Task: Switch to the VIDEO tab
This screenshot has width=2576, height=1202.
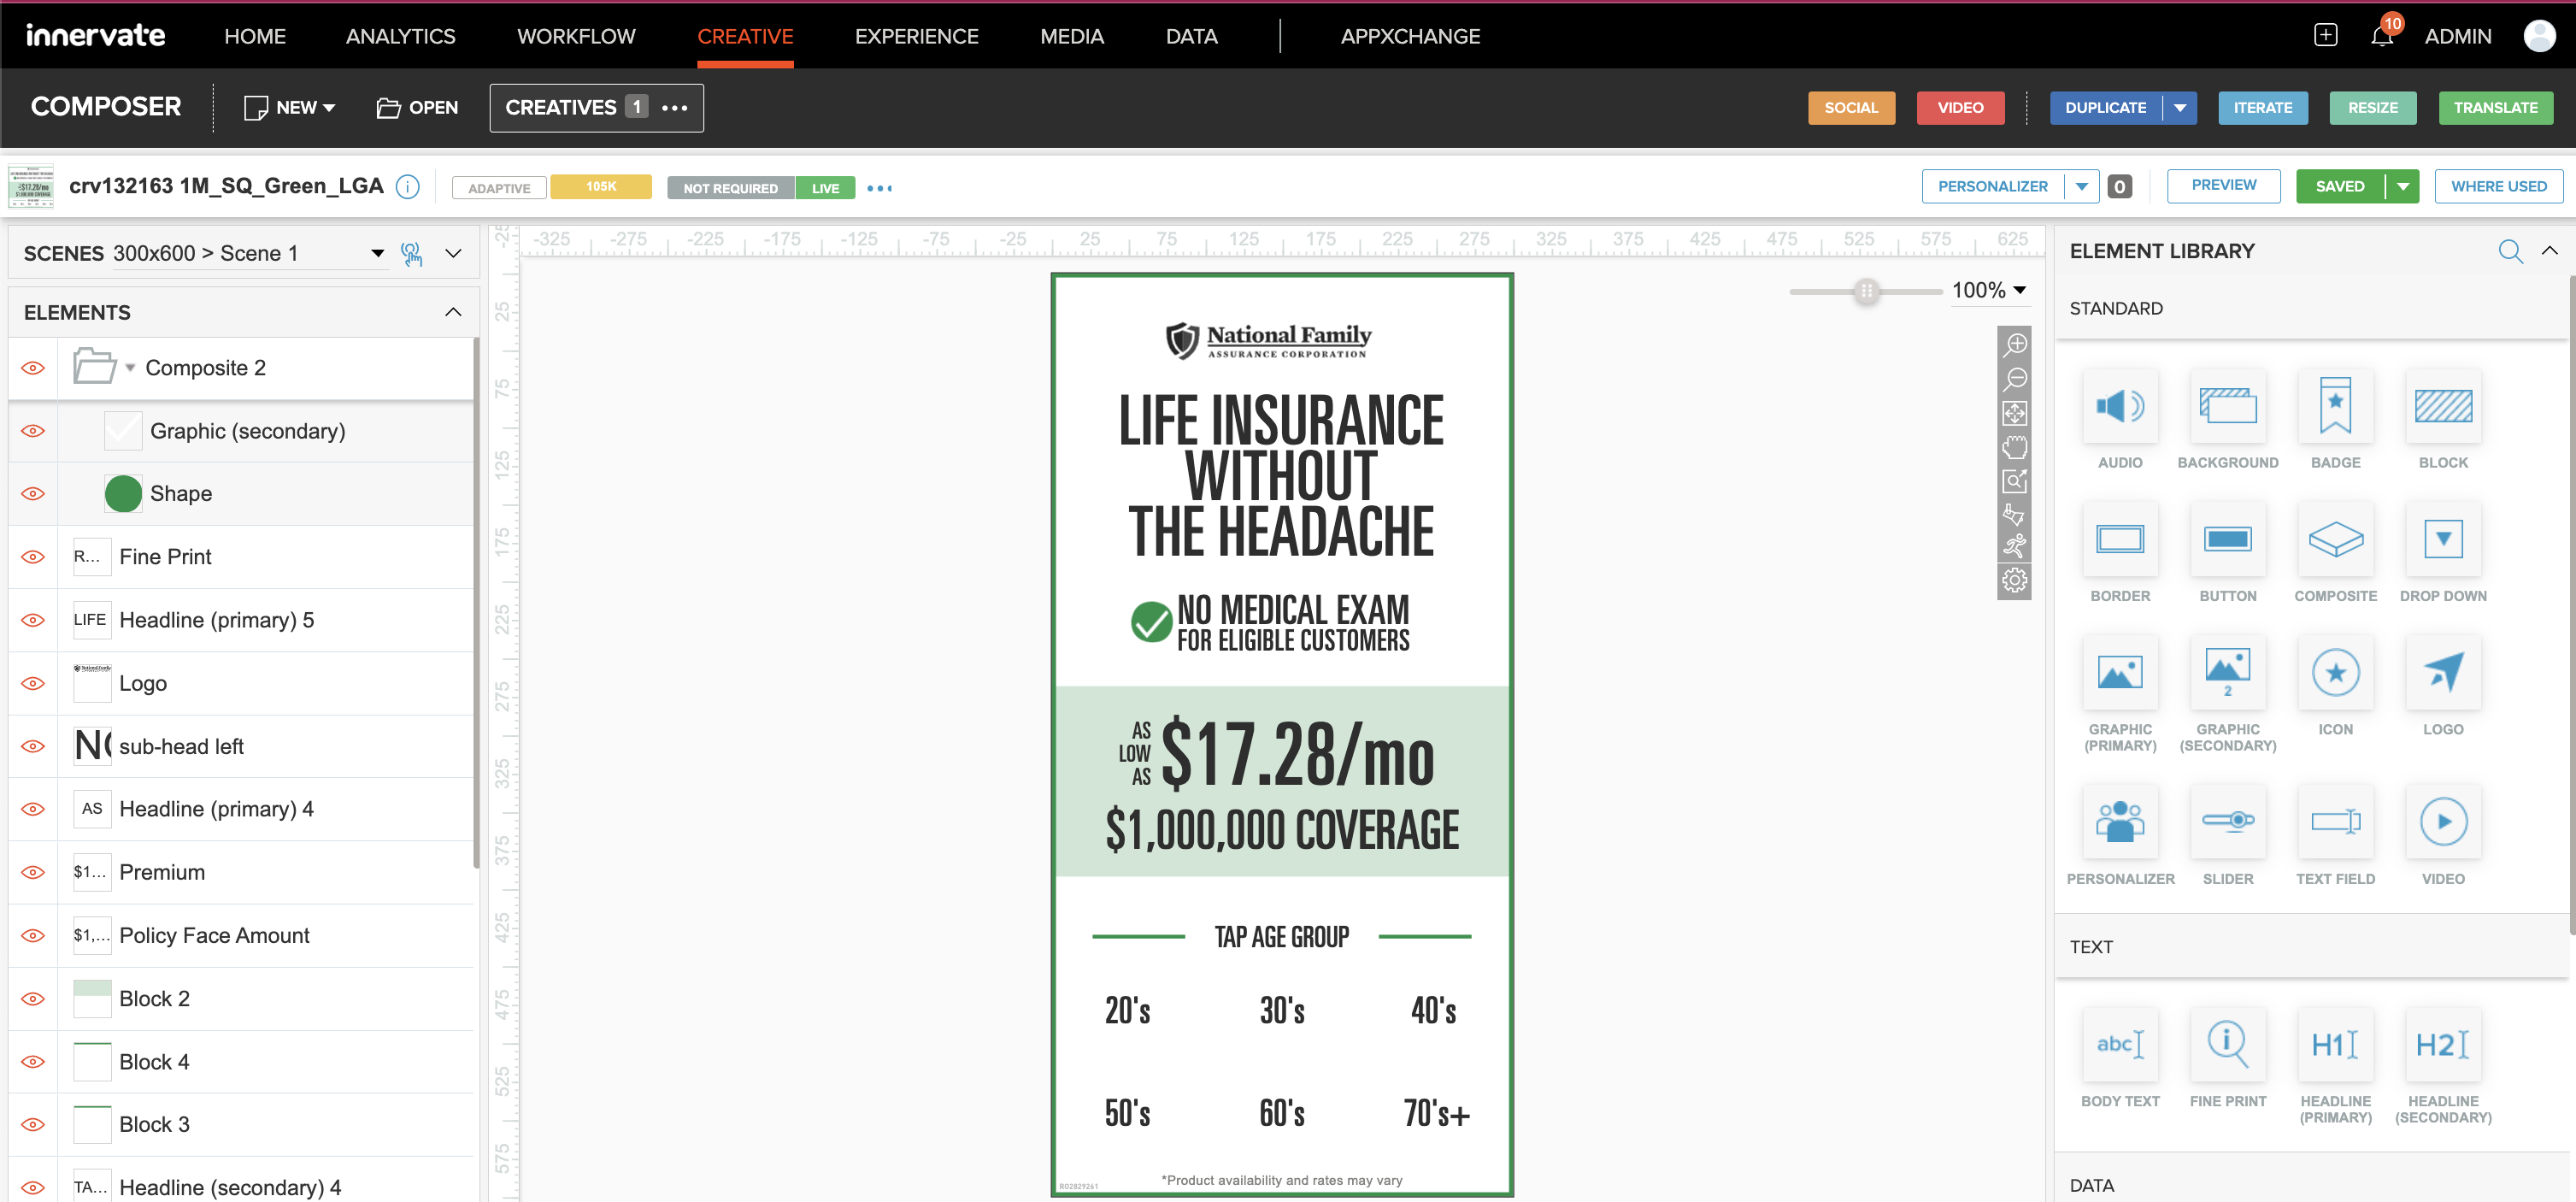Action: pyautogui.click(x=1958, y=107)
